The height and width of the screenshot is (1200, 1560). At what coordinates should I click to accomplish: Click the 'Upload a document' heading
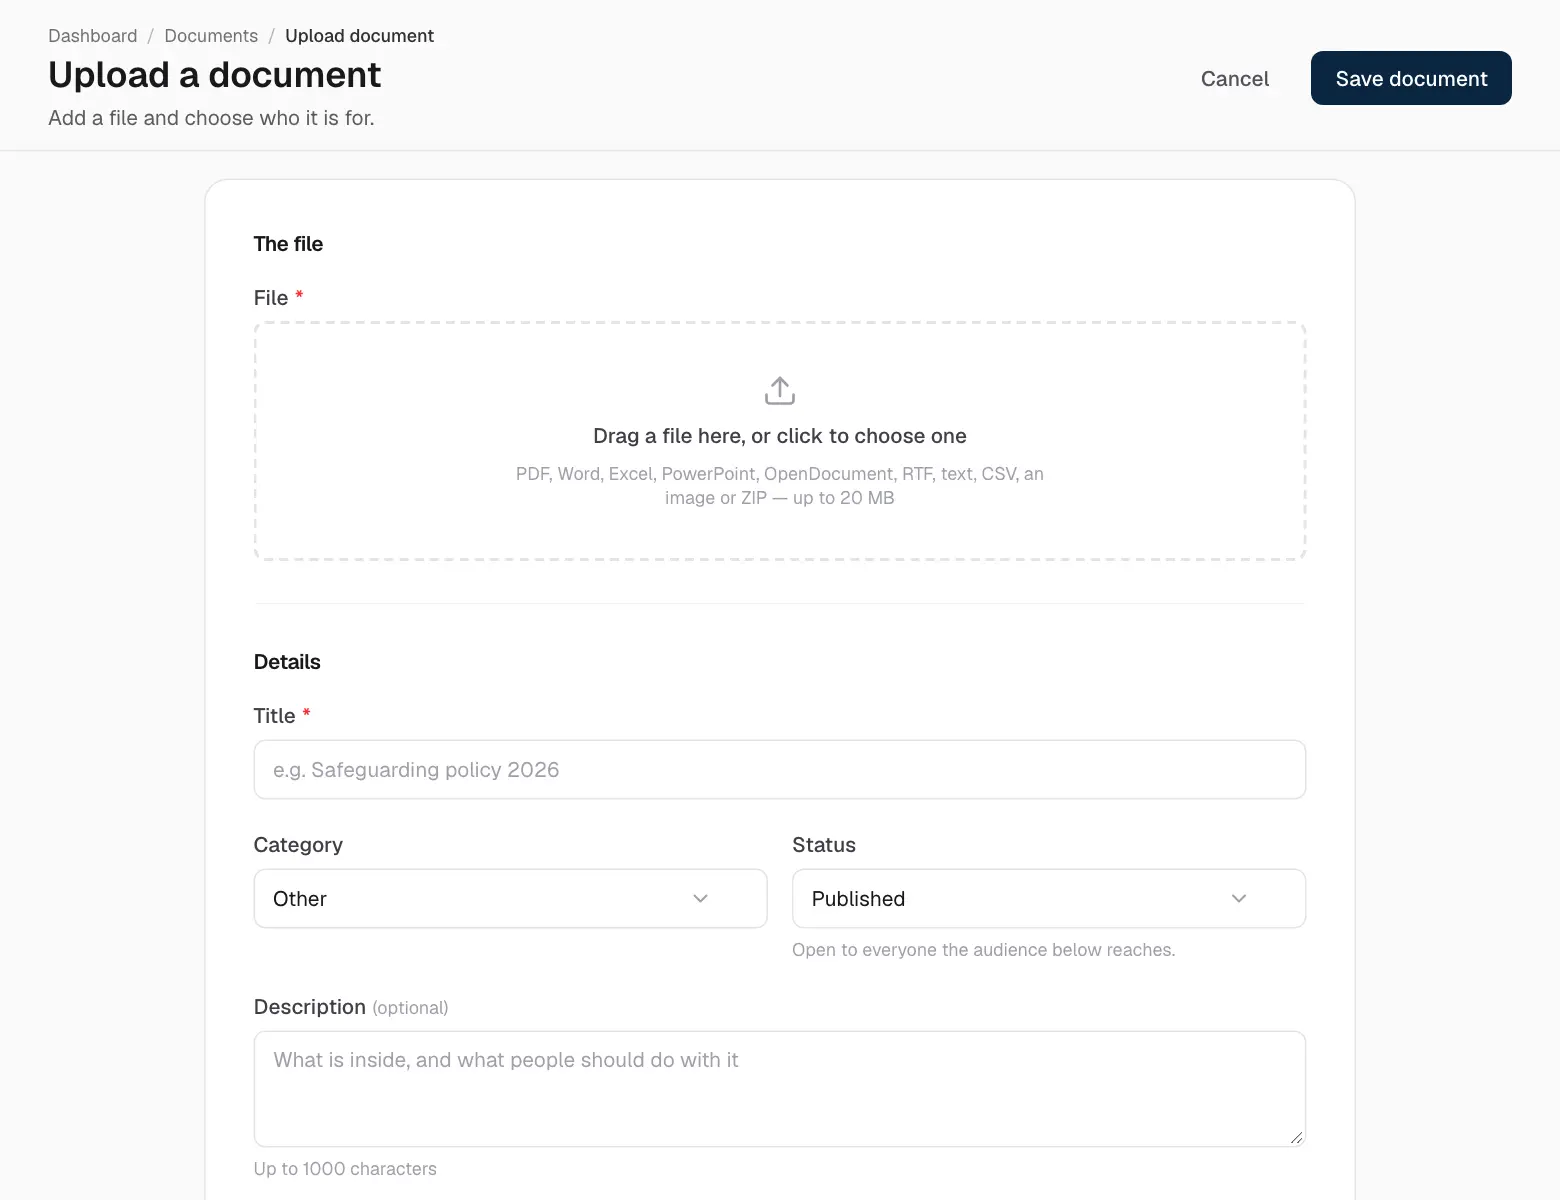214,75
